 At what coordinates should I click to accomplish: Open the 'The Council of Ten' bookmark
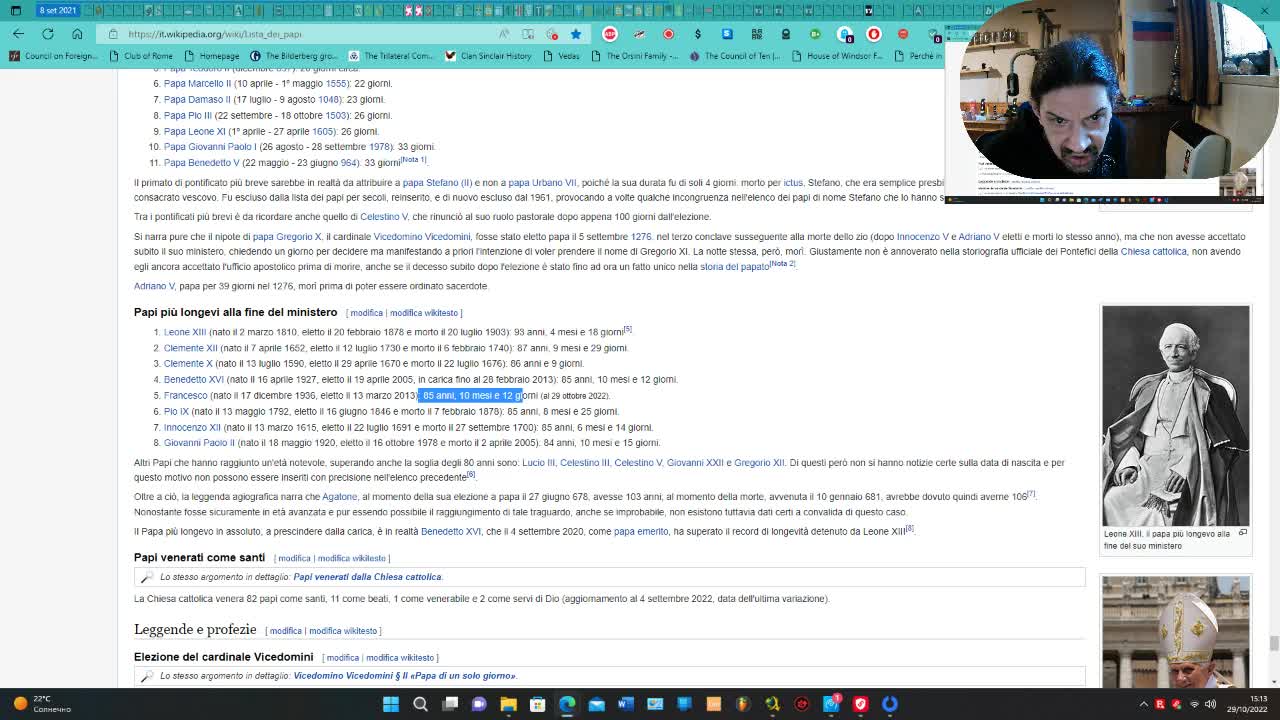(x=735, y=56)
